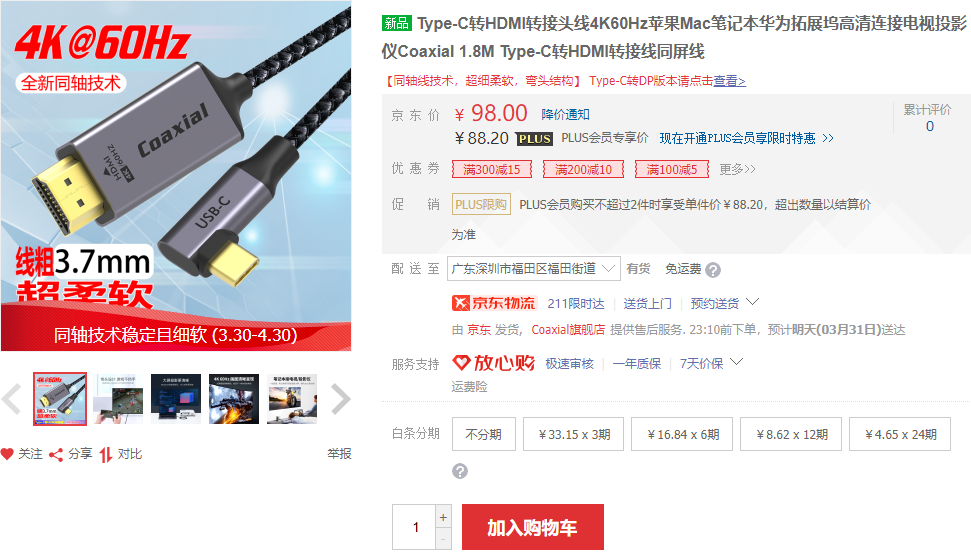Viewport: 971px width, 552px height.
Task: Choose the ¥8.62 x 12期 installment plan
Action: [792, 434]
